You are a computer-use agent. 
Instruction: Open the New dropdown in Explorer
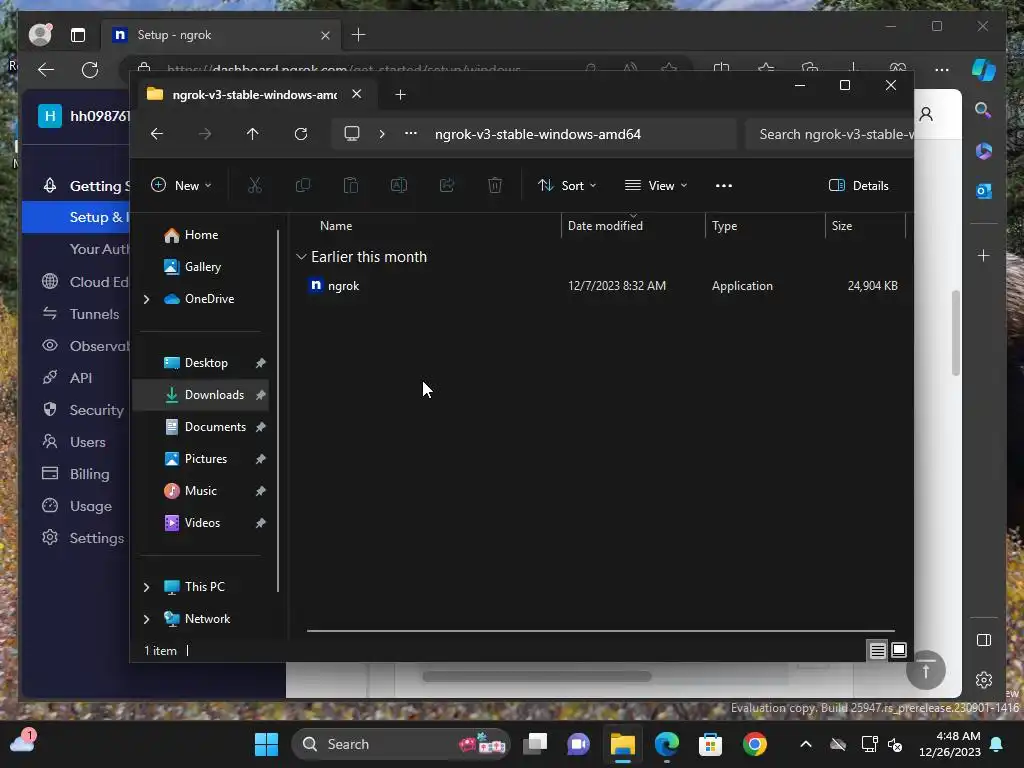coord(182,185)
